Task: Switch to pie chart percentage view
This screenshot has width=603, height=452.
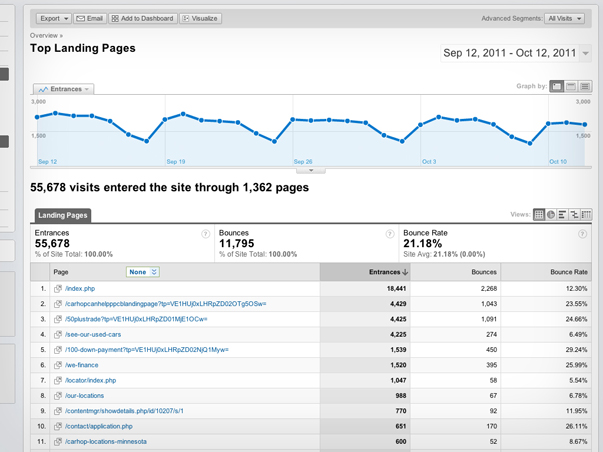Action: point(551,215)
